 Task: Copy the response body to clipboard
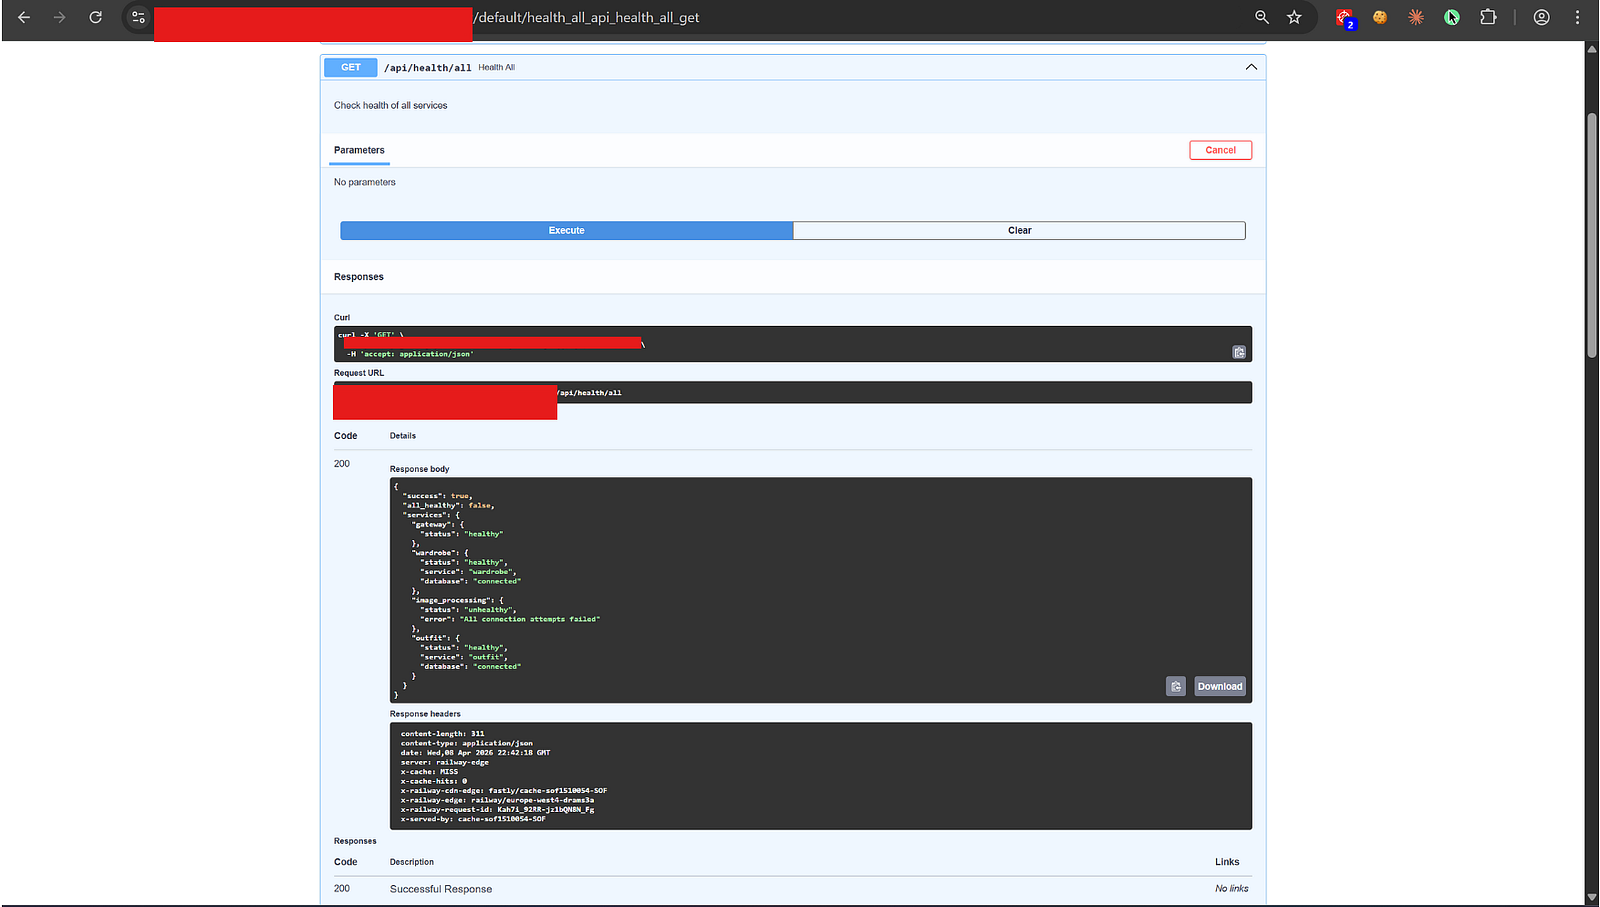coord(1176,686)
